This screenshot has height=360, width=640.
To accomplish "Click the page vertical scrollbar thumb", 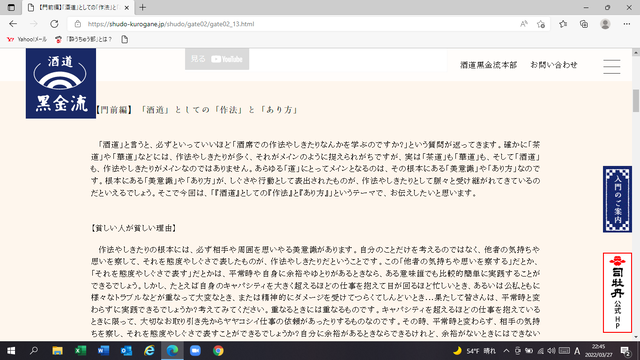I will point(636,100).
